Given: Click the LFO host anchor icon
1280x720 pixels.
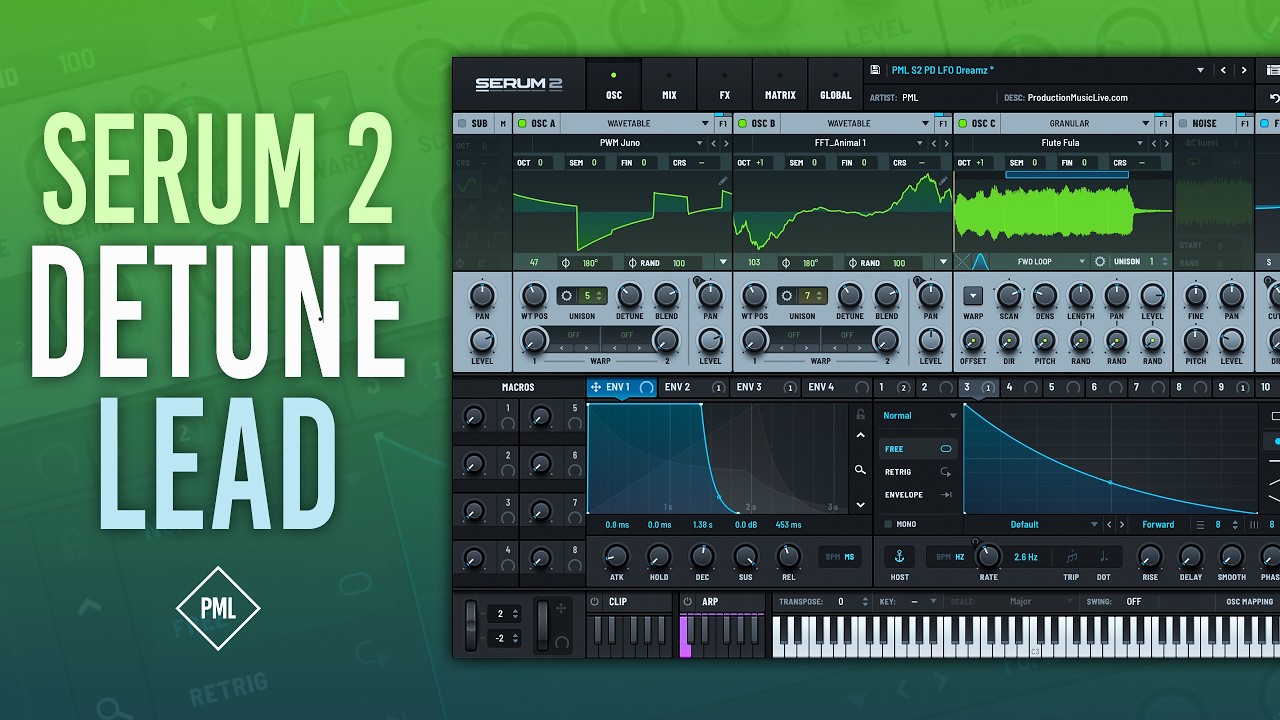Looking at the screenshot, I should pyautogui.click(x=898, y=556).
